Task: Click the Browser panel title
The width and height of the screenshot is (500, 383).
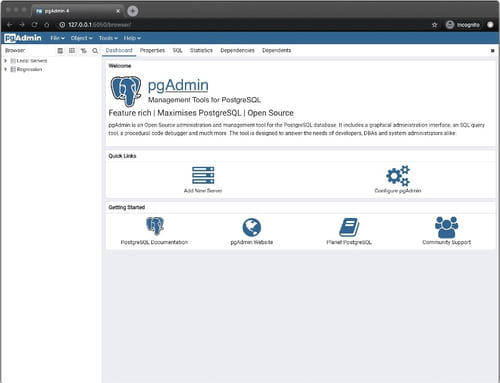Action: coord(15,50)
